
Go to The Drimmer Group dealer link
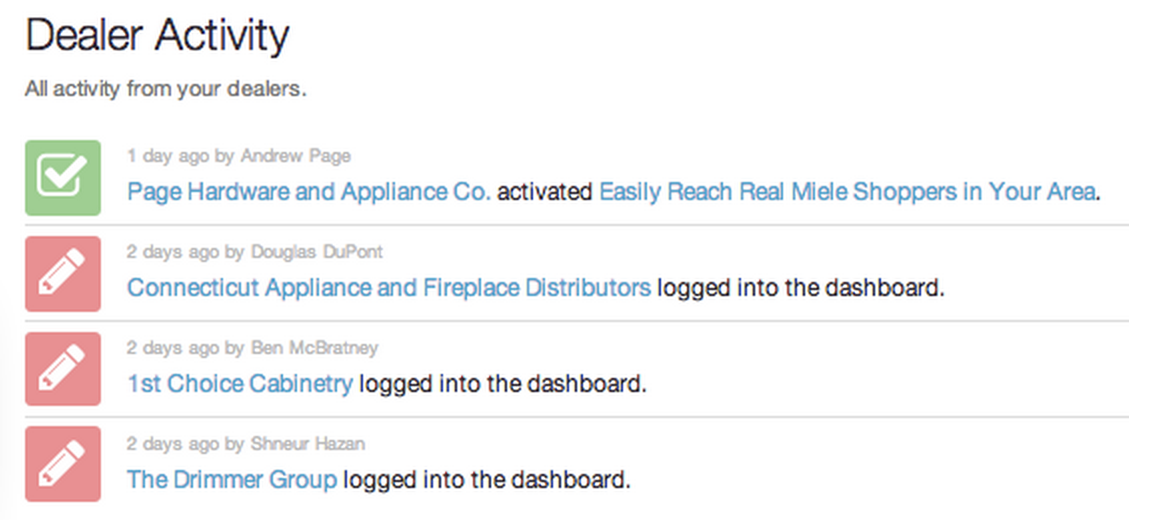click(232, 479)
